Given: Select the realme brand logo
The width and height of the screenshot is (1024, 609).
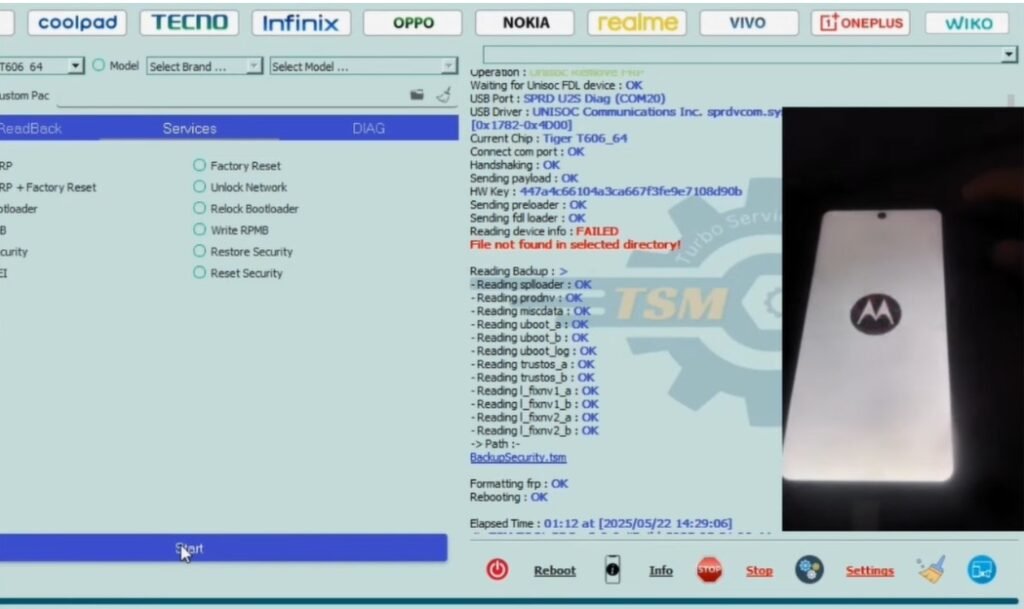Looking at the screenshot, I should click(637, 23).
